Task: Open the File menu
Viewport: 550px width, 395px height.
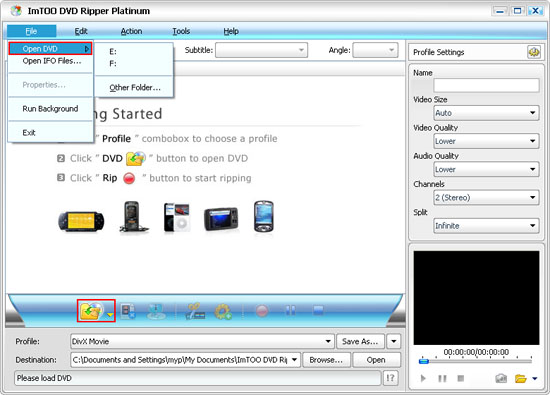Action: pos(31,31)
